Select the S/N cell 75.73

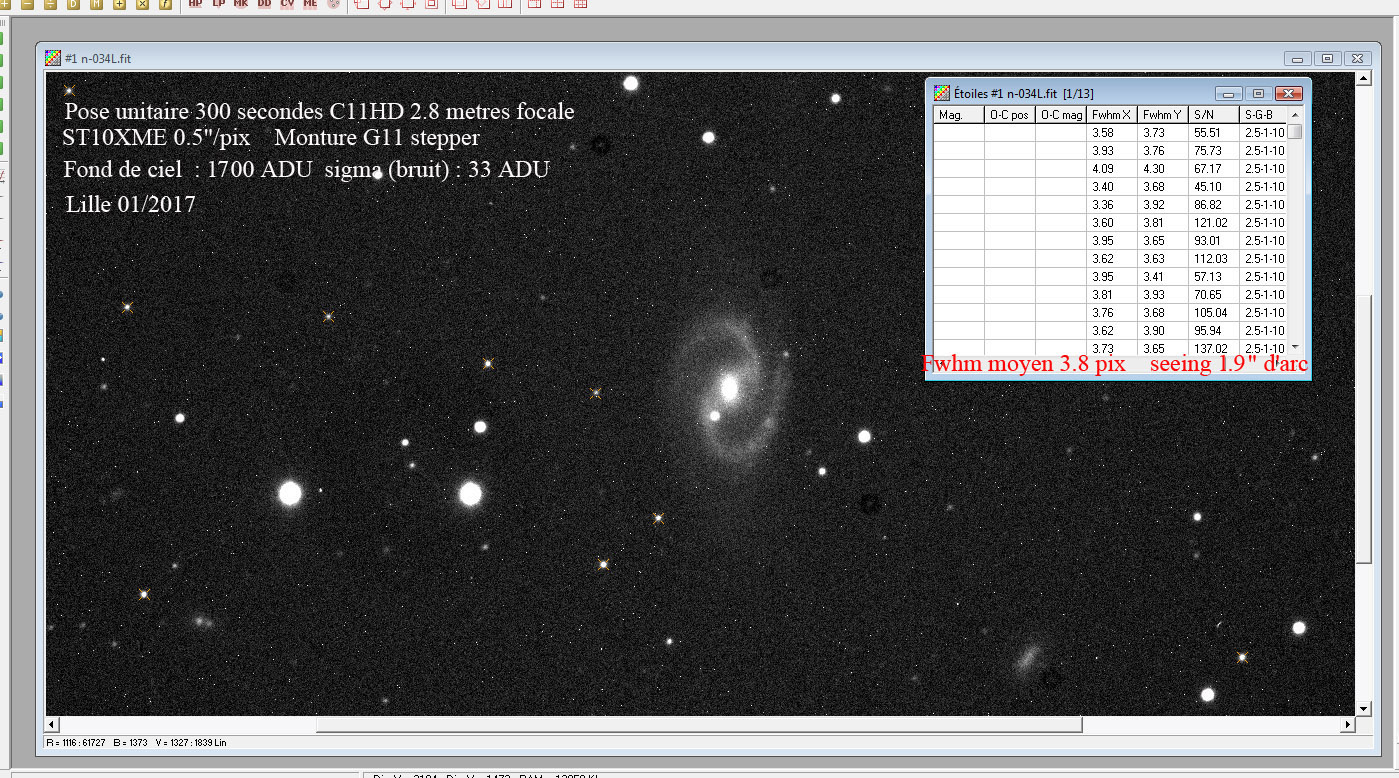tap(1215, 151)
